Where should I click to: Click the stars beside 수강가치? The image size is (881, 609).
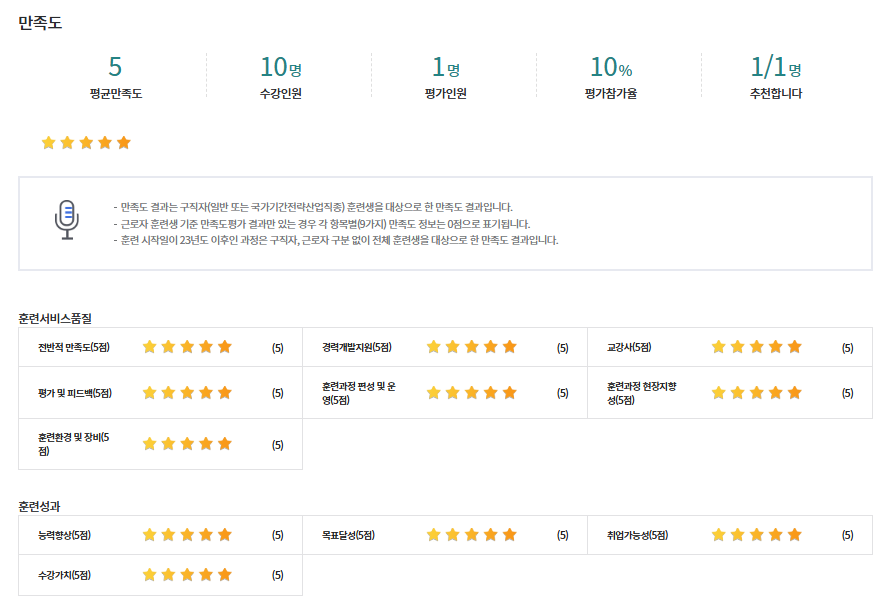(x=187, y=575)
